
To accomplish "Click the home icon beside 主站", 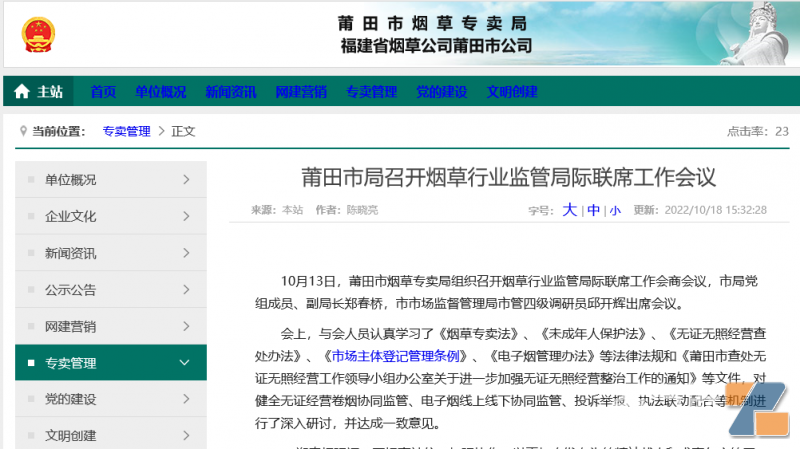I will [22, 92].
